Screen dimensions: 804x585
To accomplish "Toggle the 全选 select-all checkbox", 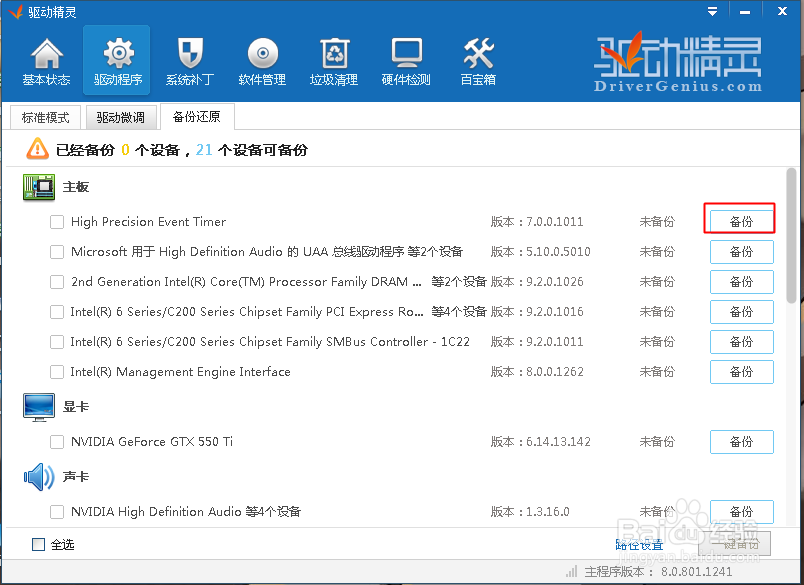I will tap(38, 544).
